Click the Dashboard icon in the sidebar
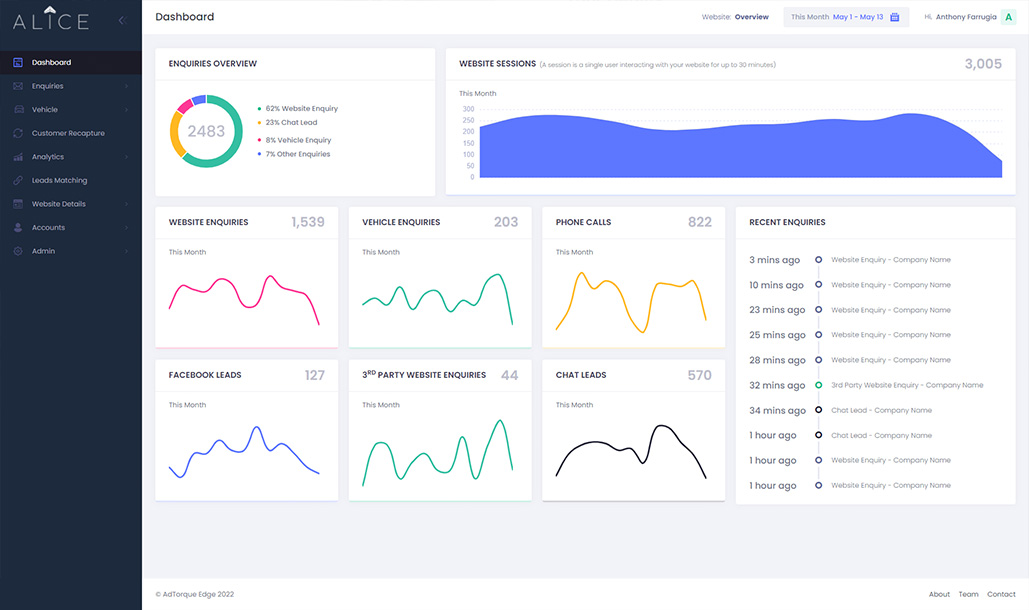 [18, 62]
